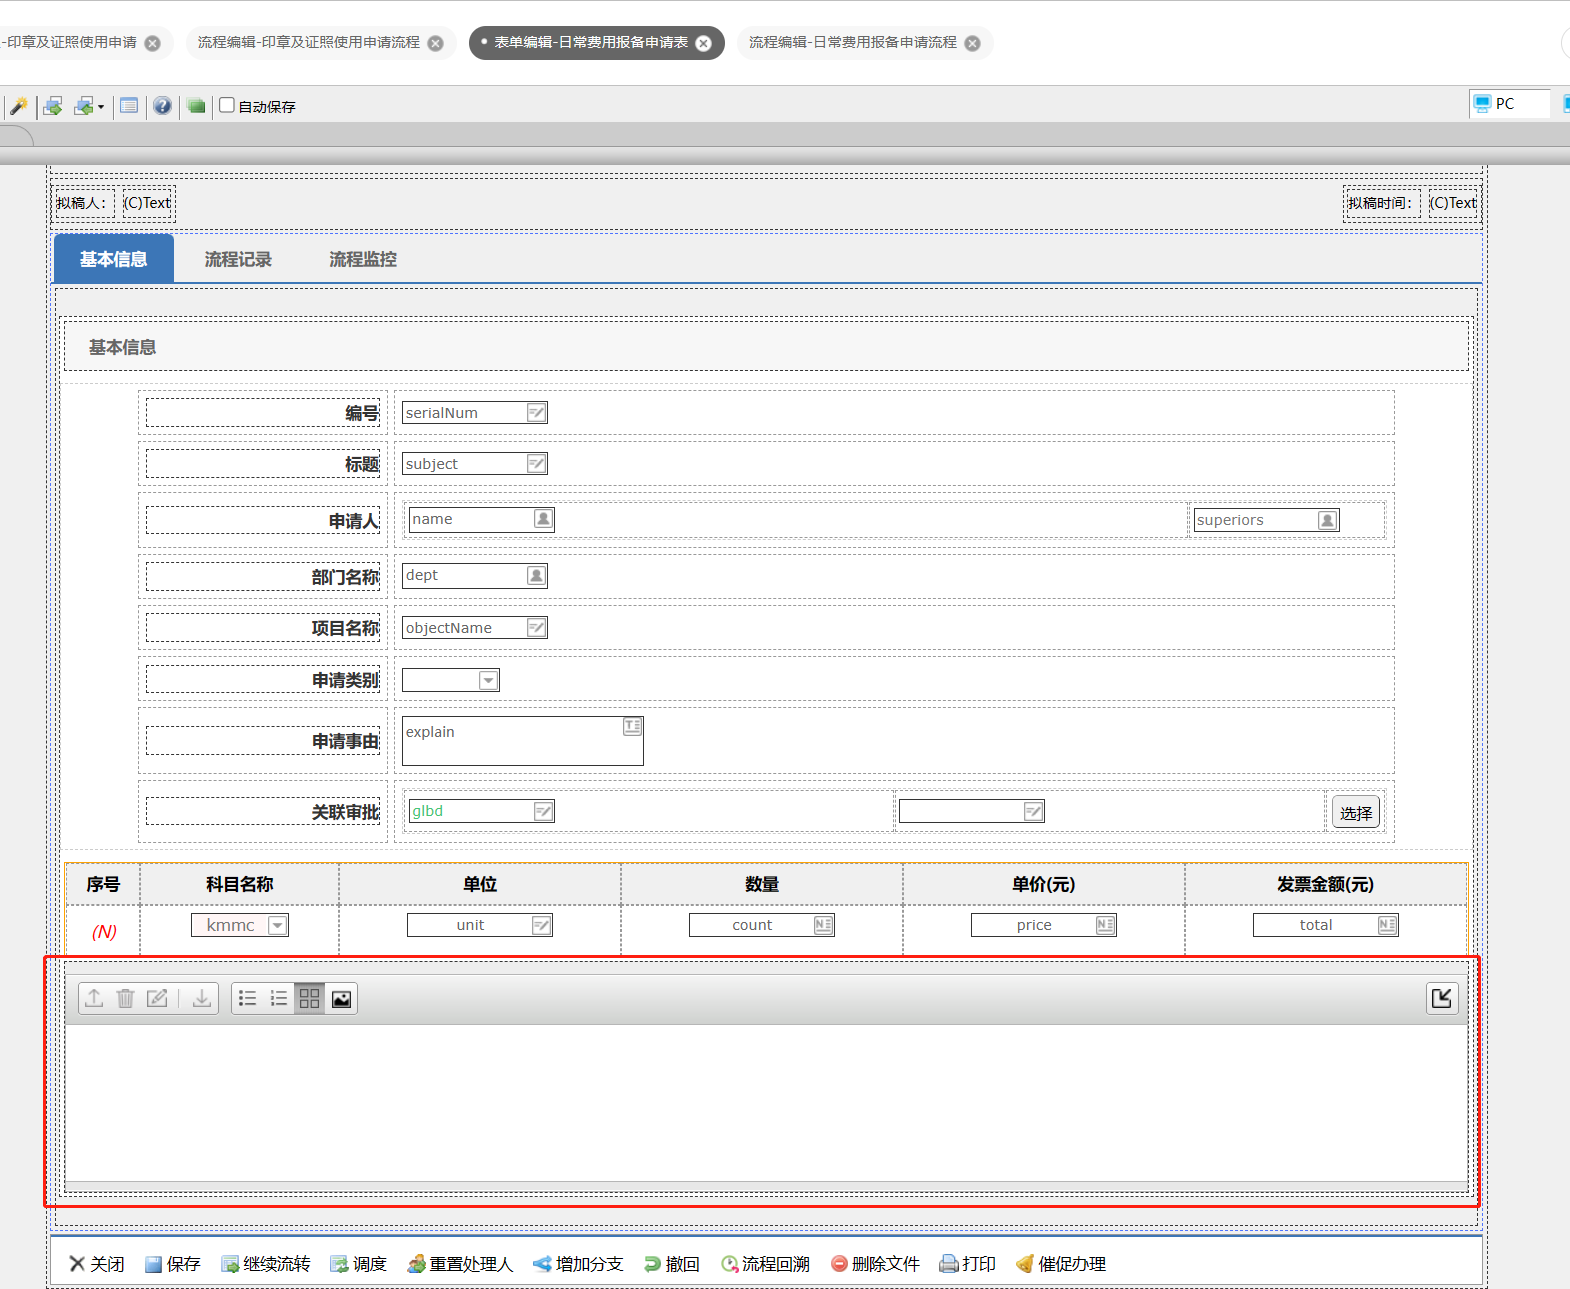Click the 选择 button beside 关联审批
The width and height of the screenshot is (1570, 1289).
point(1355,813)
